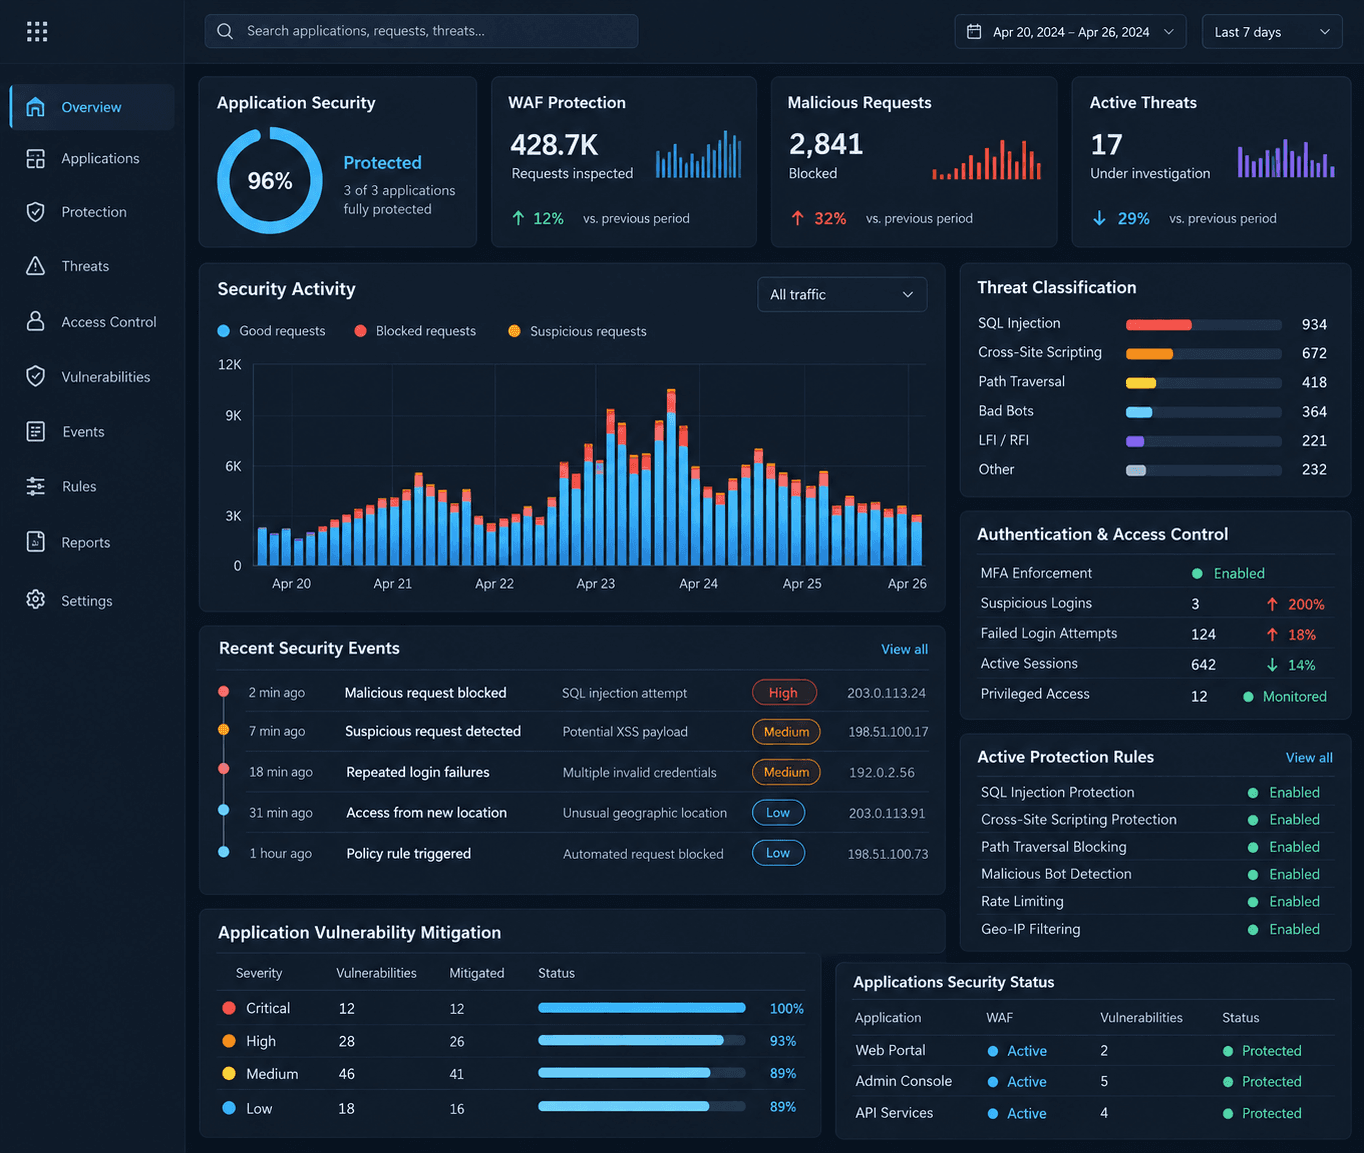Click the Applications sidebar icon

pyautogui.click(x=36, y=159)
